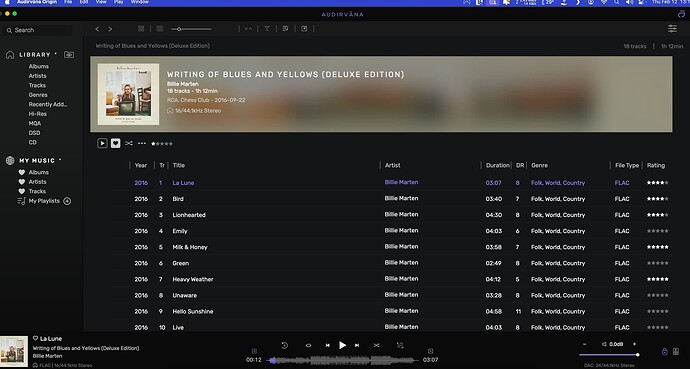The image size is (690, 369).
Task: Sort by the Genre column header
Action: [540, 165]
